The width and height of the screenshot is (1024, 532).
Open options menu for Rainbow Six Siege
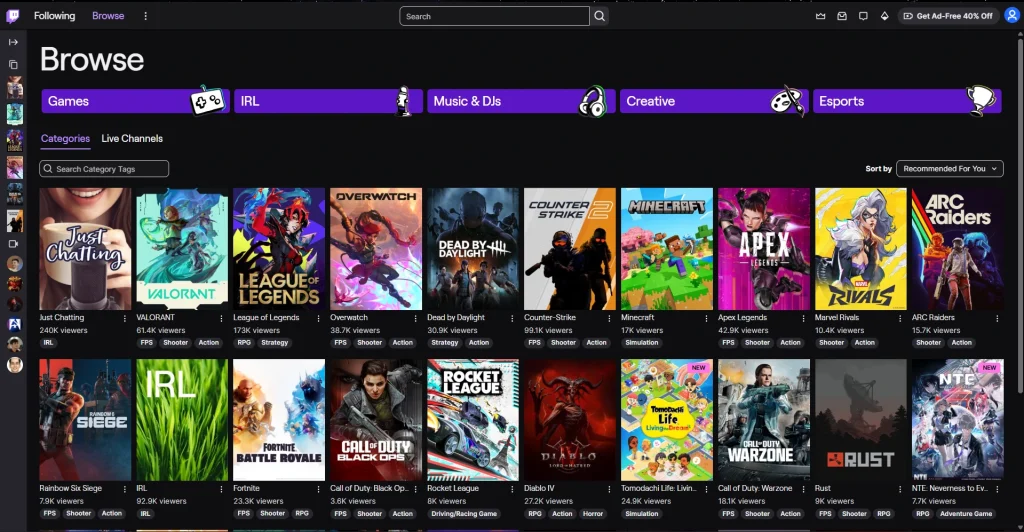click(x=125, y=489)
